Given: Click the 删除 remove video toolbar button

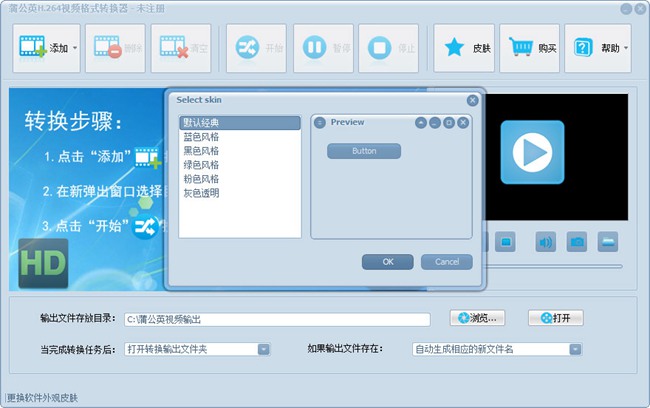Looking at the screenshot, I should click(115, 48).
